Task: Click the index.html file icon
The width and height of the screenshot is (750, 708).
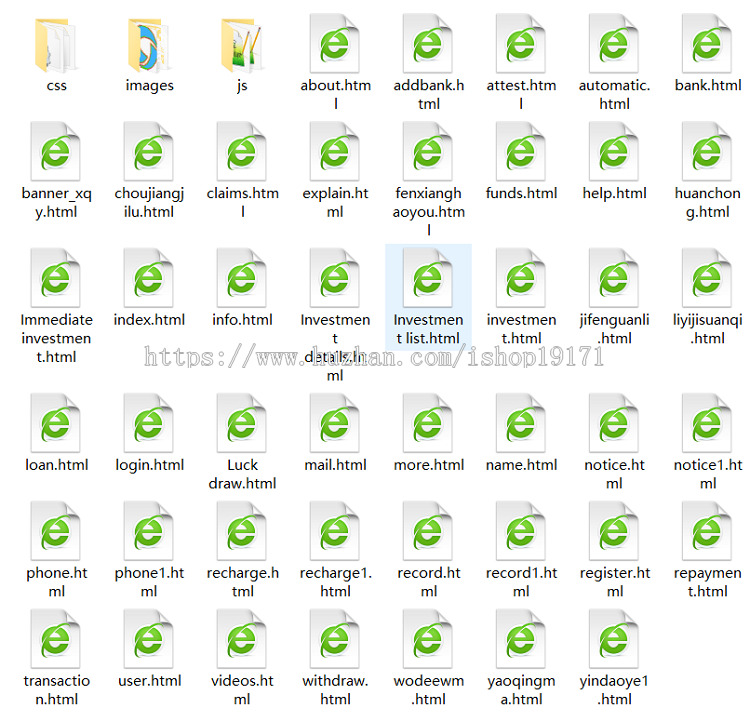Action: point(148,278)
